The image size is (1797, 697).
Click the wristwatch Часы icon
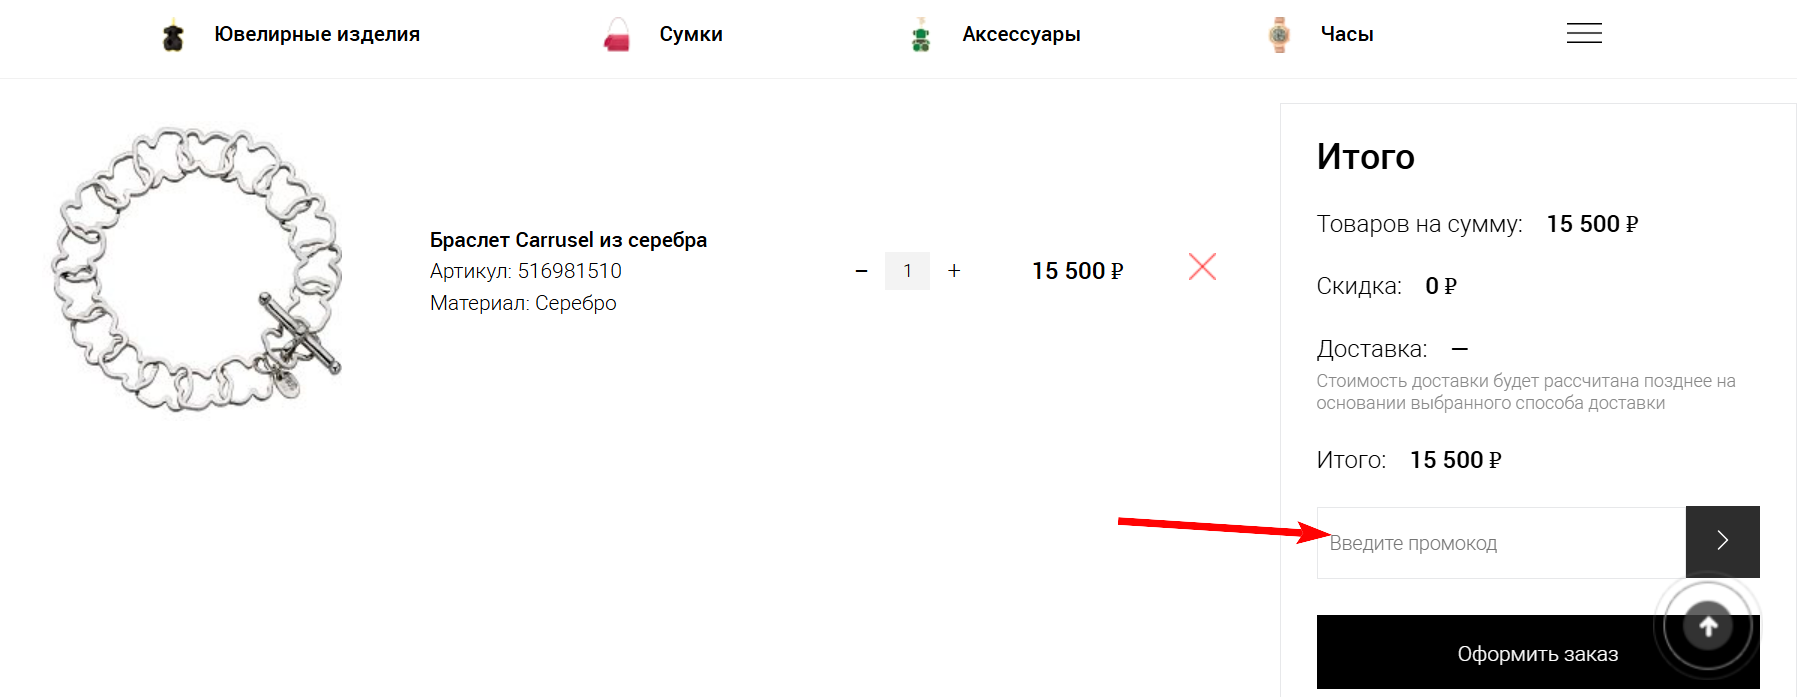[x=1277, y=33]
